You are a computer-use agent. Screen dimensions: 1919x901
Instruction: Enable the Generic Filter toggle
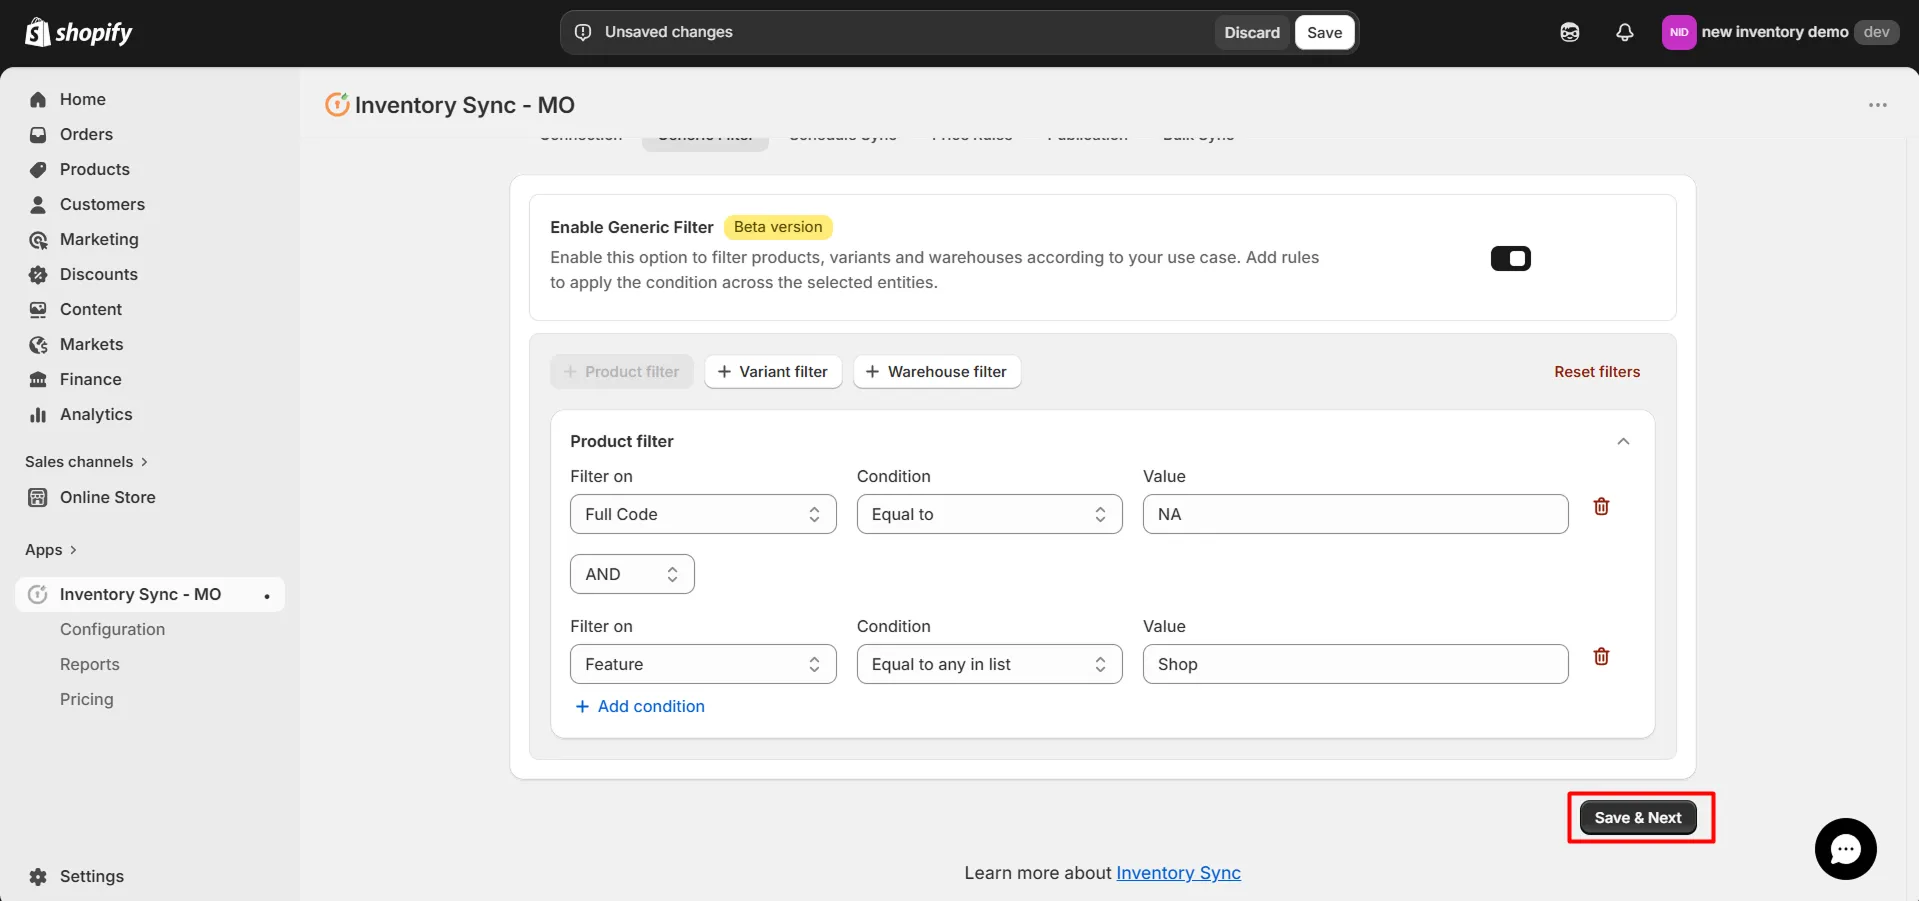click(1510, 258)
